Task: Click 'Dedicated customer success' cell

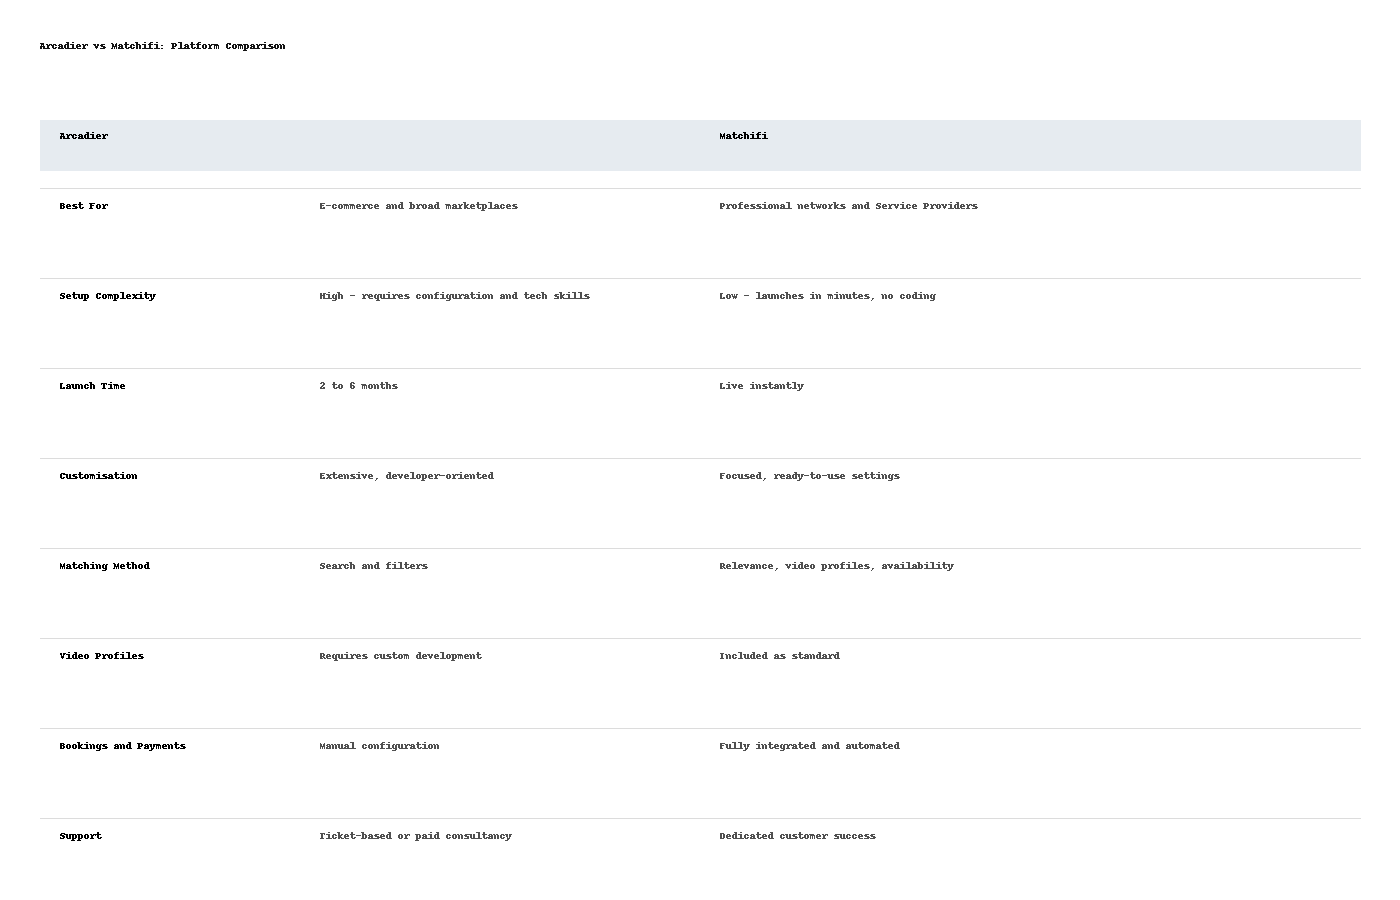Action: (x=797, y=836)
